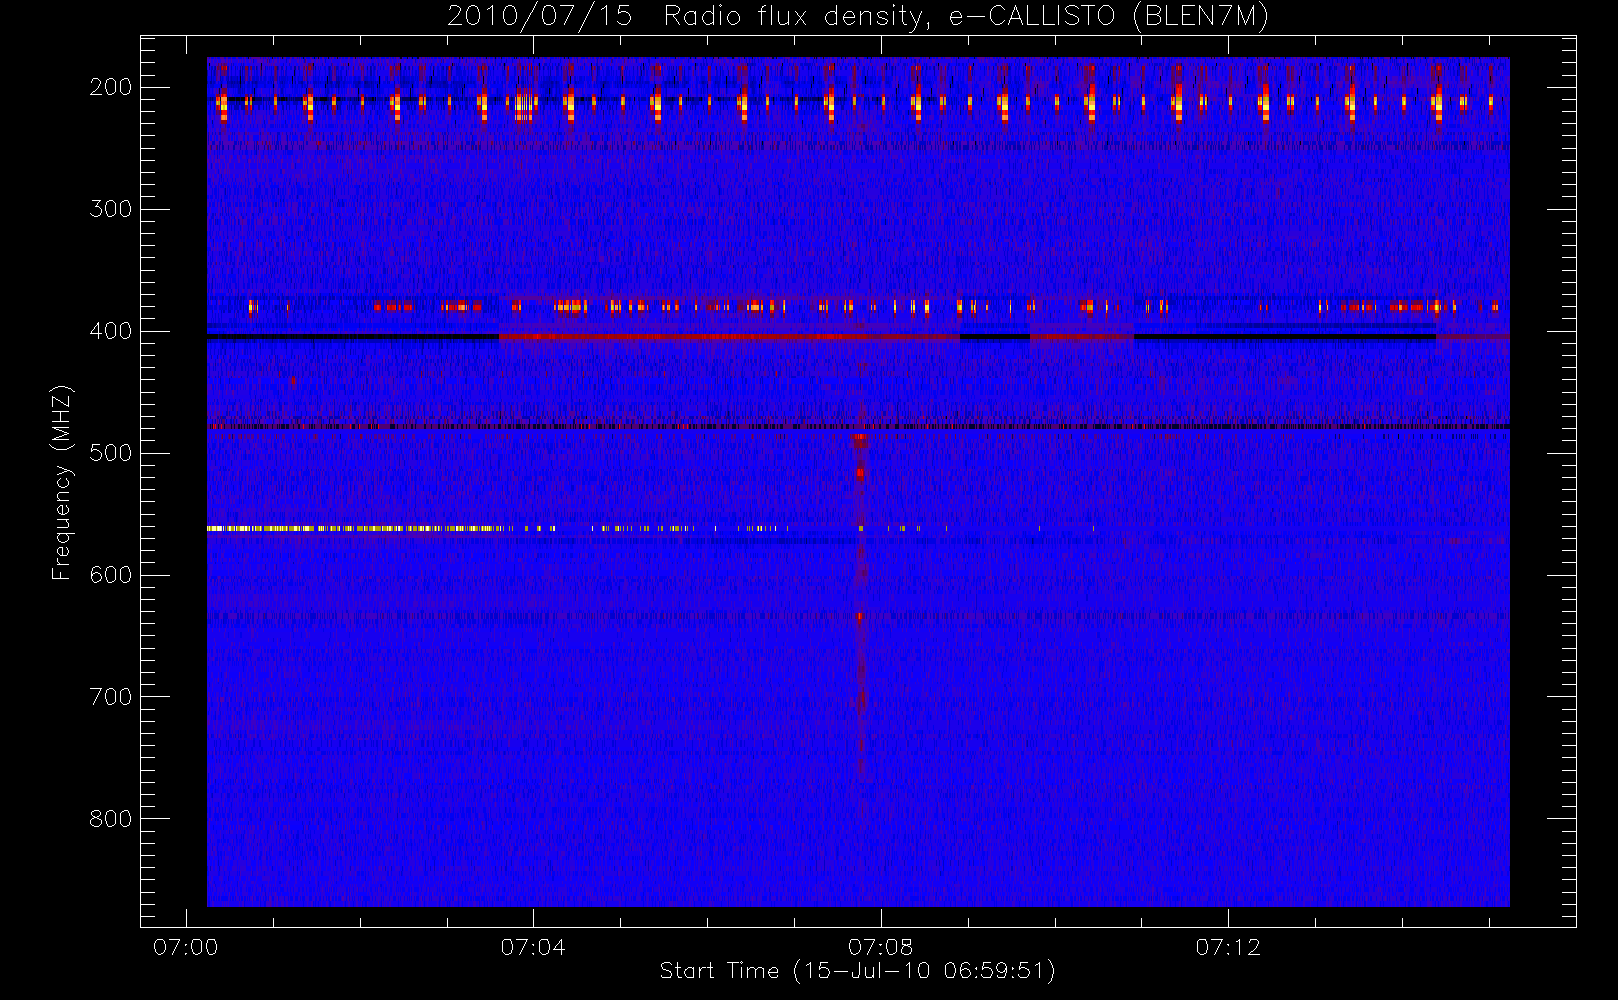Click the '07:04' time axis label
Screen dimensions: 1618x1000
point(533,947)
